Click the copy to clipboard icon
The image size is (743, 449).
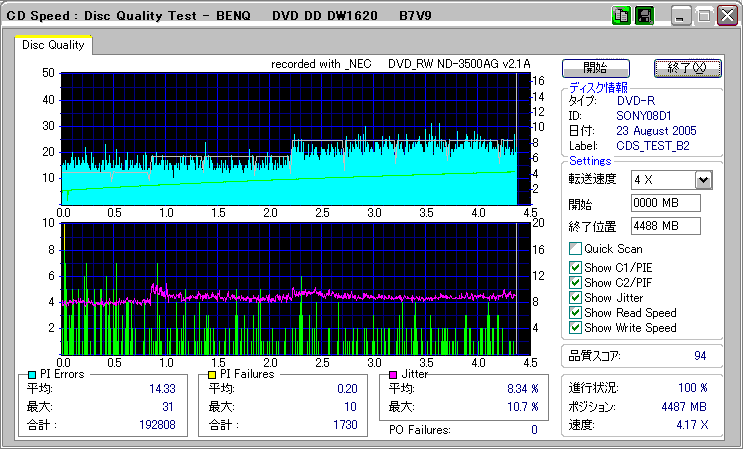tap(620, 17)
